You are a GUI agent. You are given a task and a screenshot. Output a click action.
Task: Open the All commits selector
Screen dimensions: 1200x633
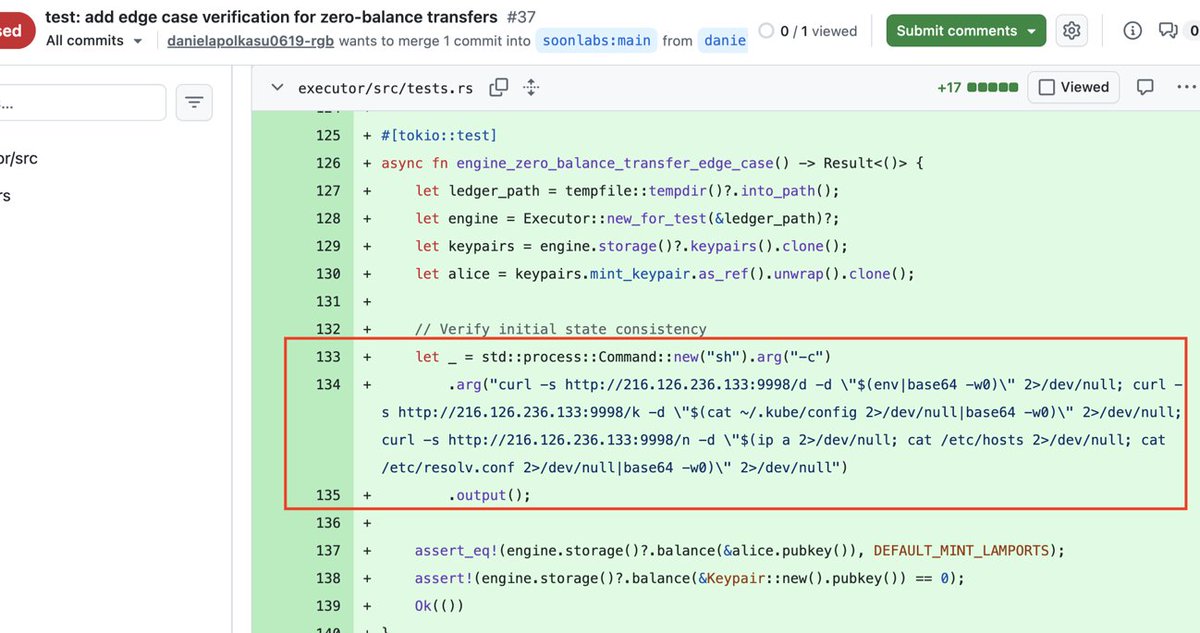[94, 41]
